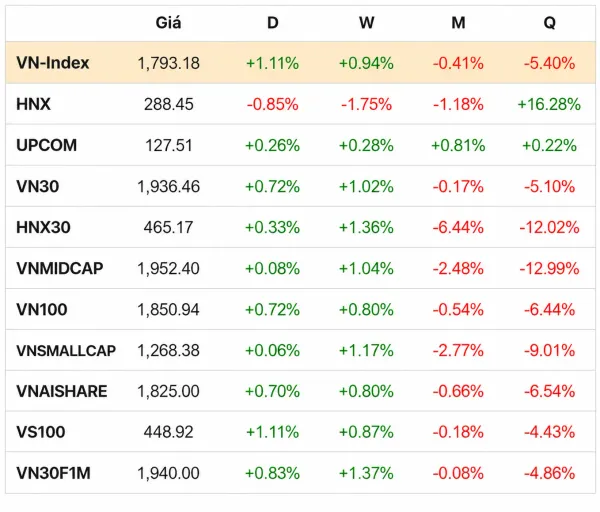Click the W weekly change column header

point(366,23)
